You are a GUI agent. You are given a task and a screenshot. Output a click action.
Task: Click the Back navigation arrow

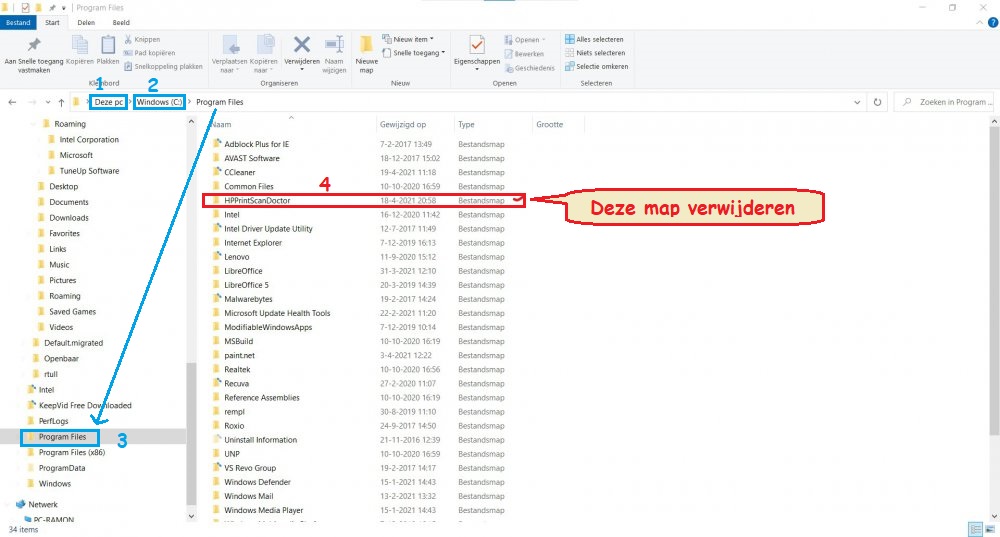[12, 102]
